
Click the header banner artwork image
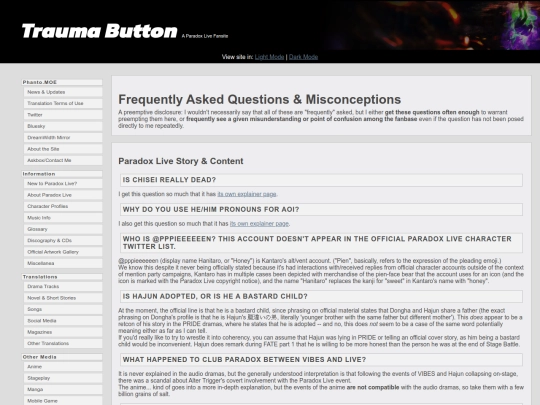pos(432,25)
